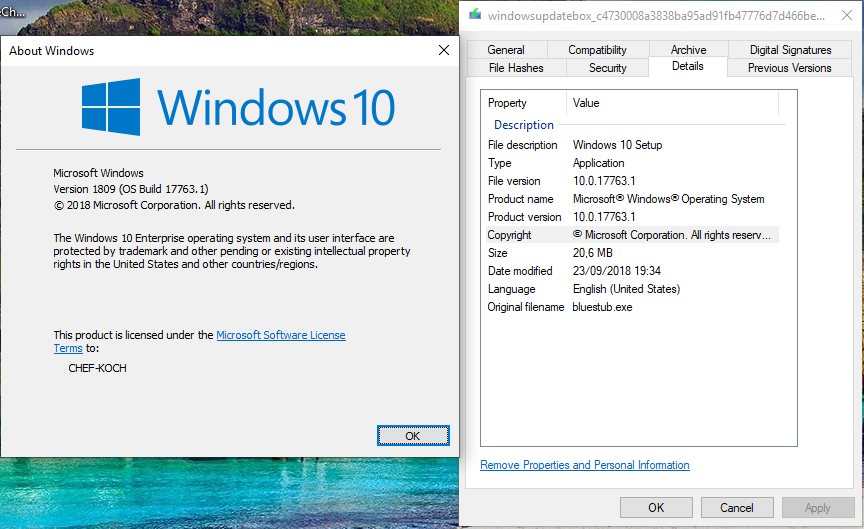Click the Version 1809 OS Build text
Image resolution: width=864 pixels, height=529 pixels.
[131, 189]
